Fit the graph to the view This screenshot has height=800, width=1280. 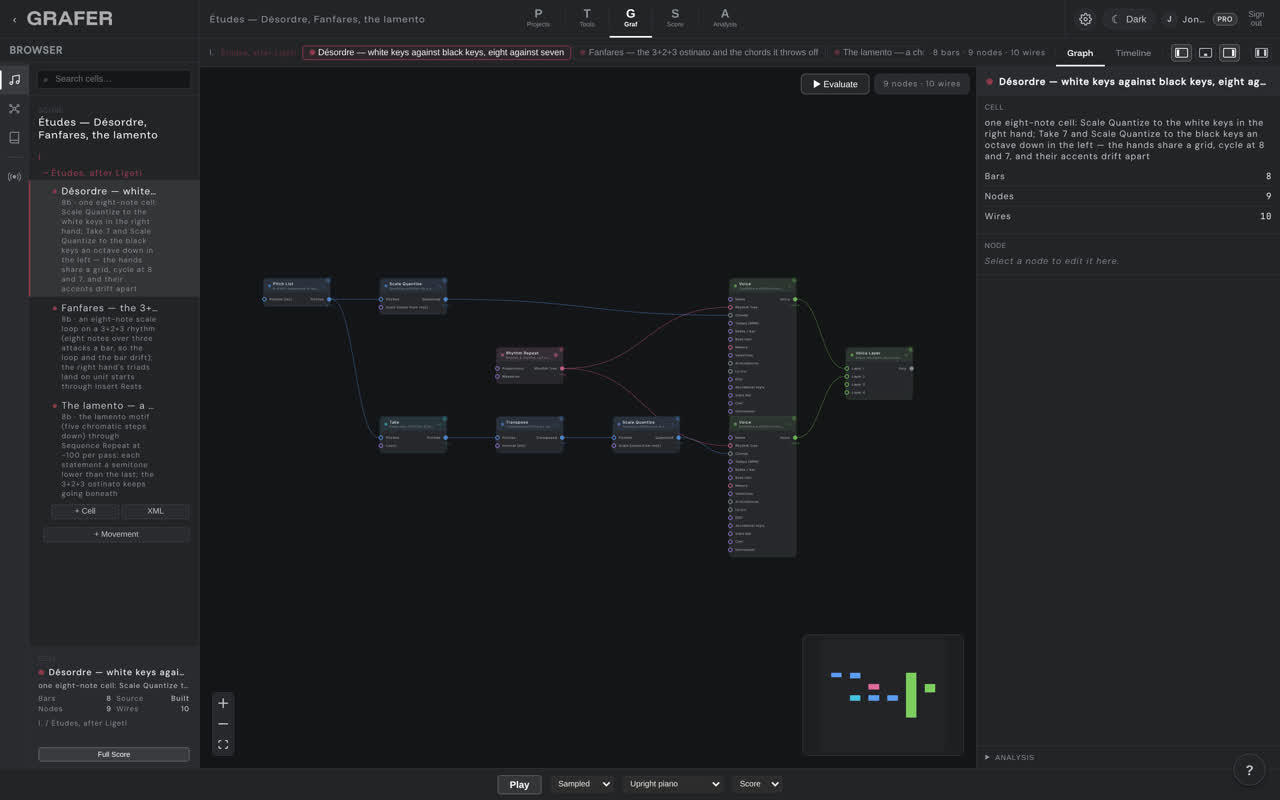[x=223, y=745]
